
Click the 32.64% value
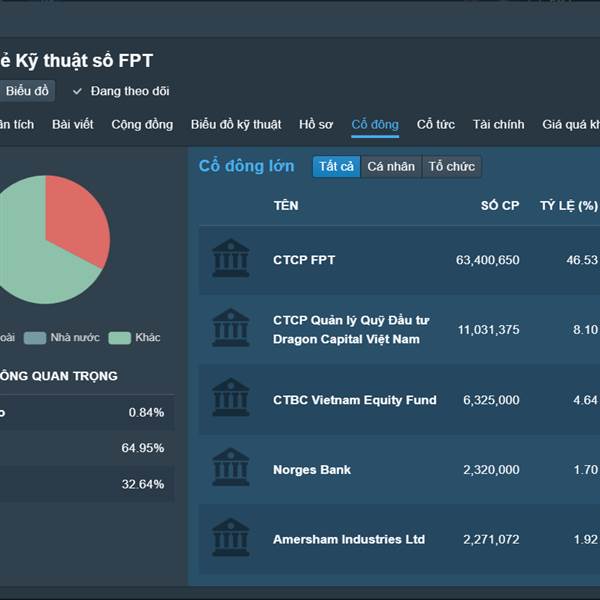pyautogui.click(x=143, y=484)
